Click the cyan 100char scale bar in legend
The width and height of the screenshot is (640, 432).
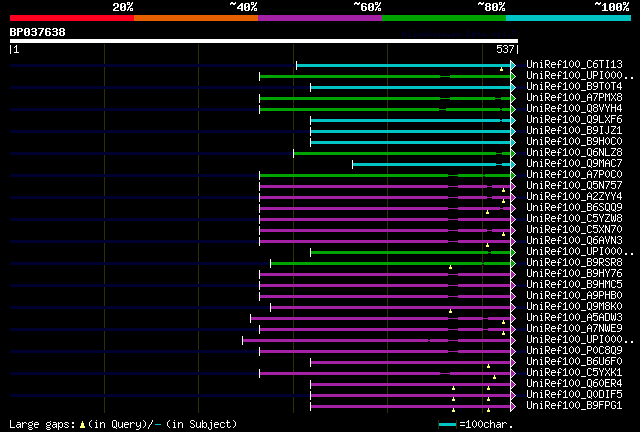pos(447,425)
